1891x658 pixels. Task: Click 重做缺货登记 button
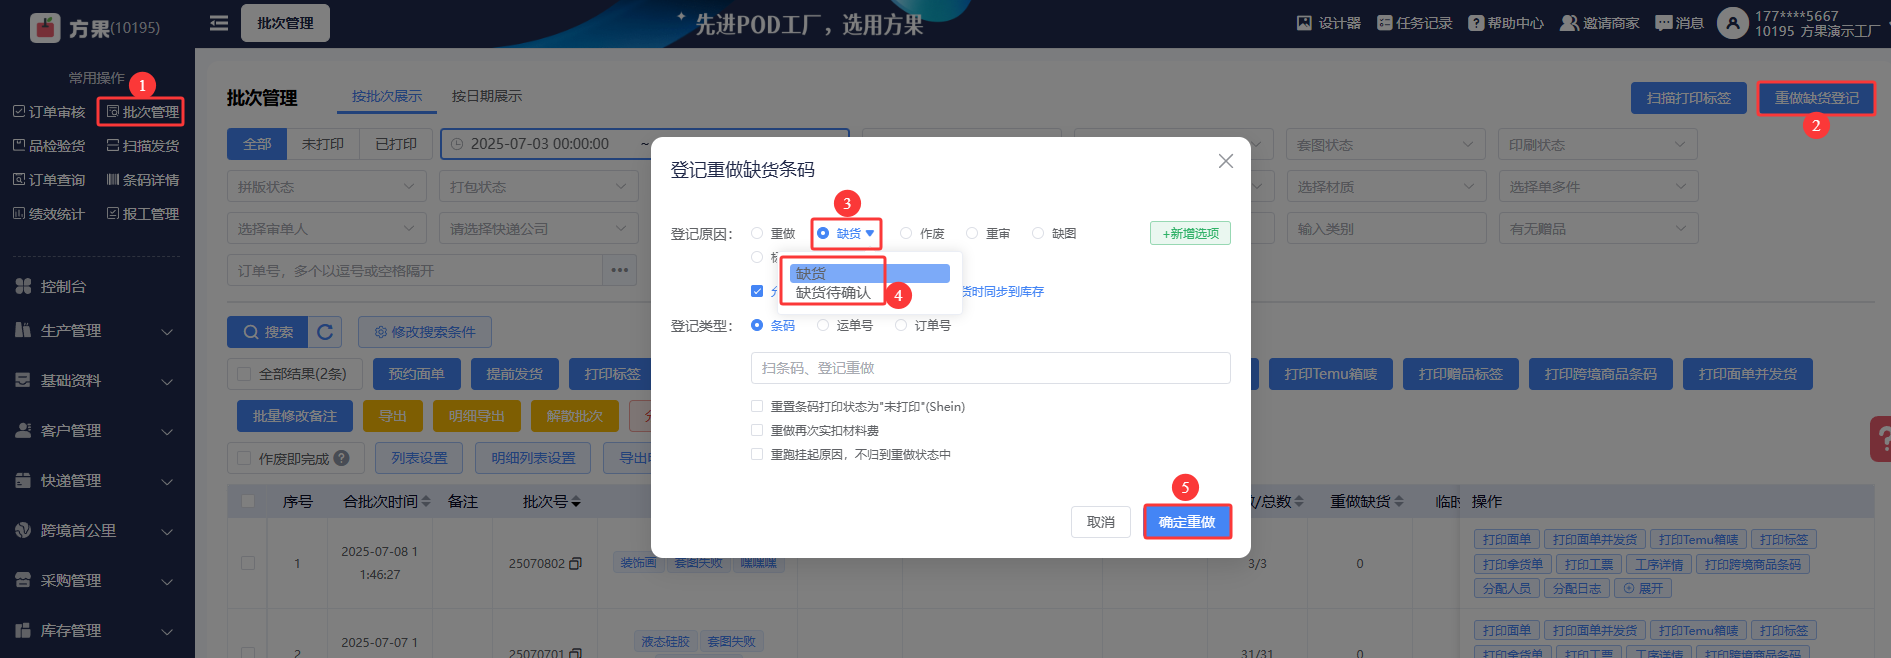pos(1817,98)
